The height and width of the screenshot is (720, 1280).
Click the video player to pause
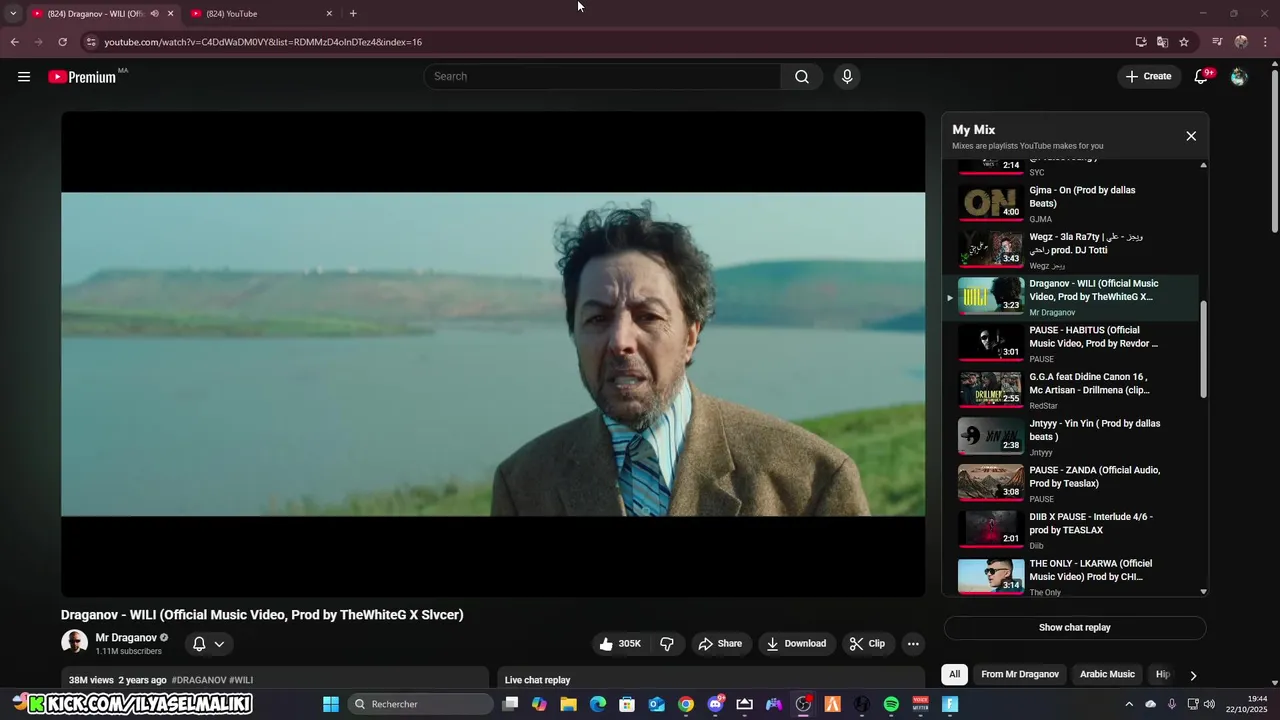493,354
